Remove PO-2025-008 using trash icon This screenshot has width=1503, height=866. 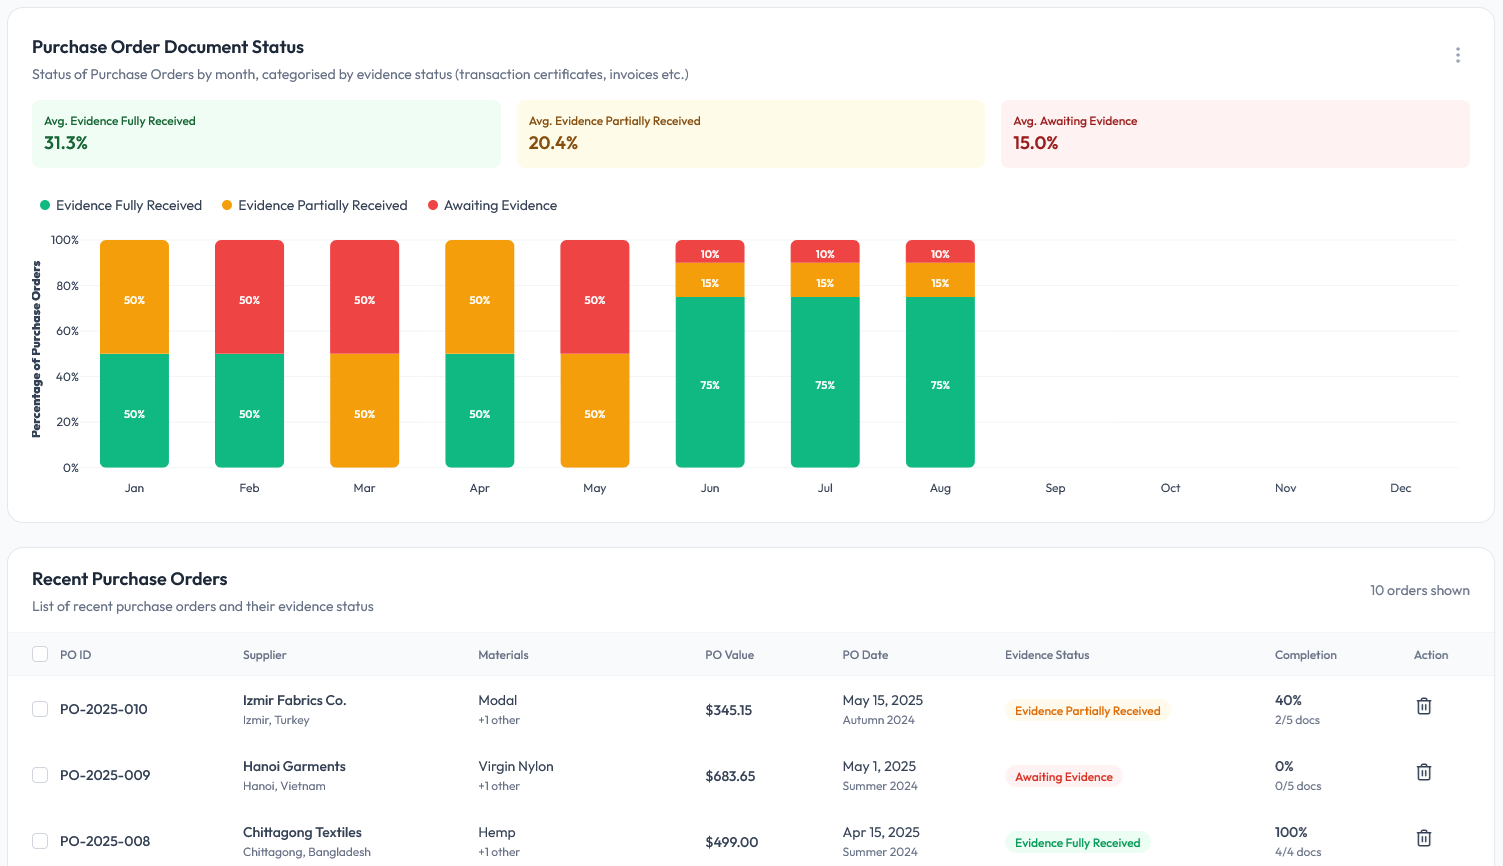coord(1424,838)
